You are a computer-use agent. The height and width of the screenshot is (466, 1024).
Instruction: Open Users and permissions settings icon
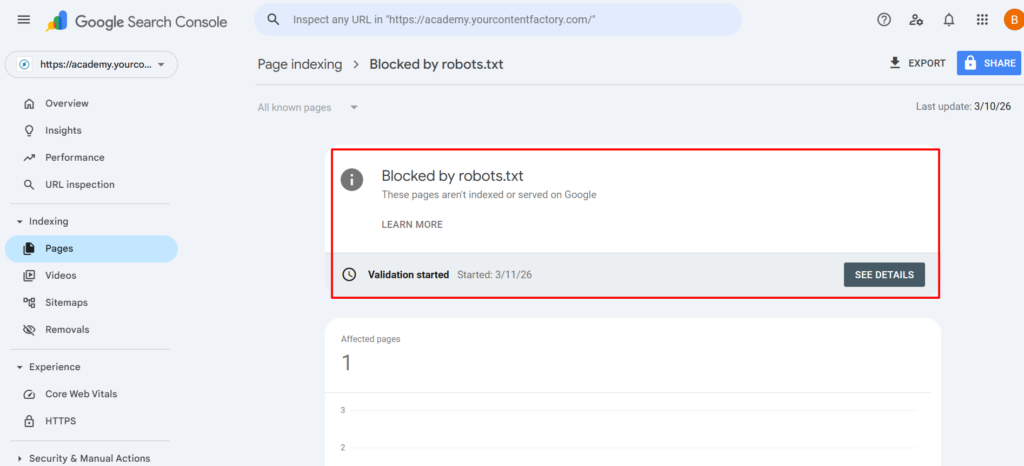(x=916, y=20)
